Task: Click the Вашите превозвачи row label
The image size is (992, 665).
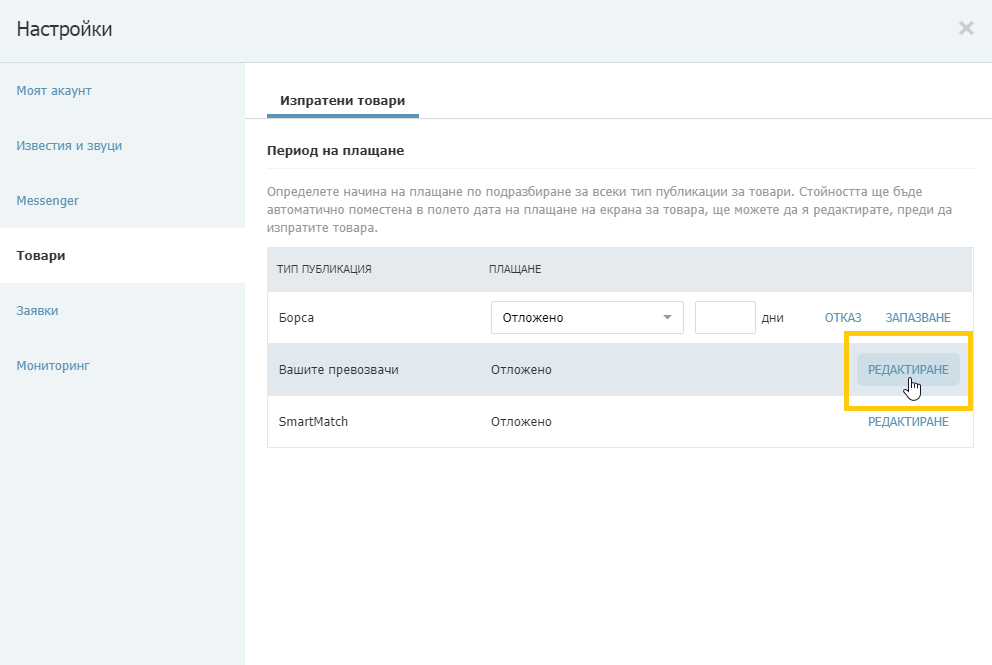Action: [338, 370]
